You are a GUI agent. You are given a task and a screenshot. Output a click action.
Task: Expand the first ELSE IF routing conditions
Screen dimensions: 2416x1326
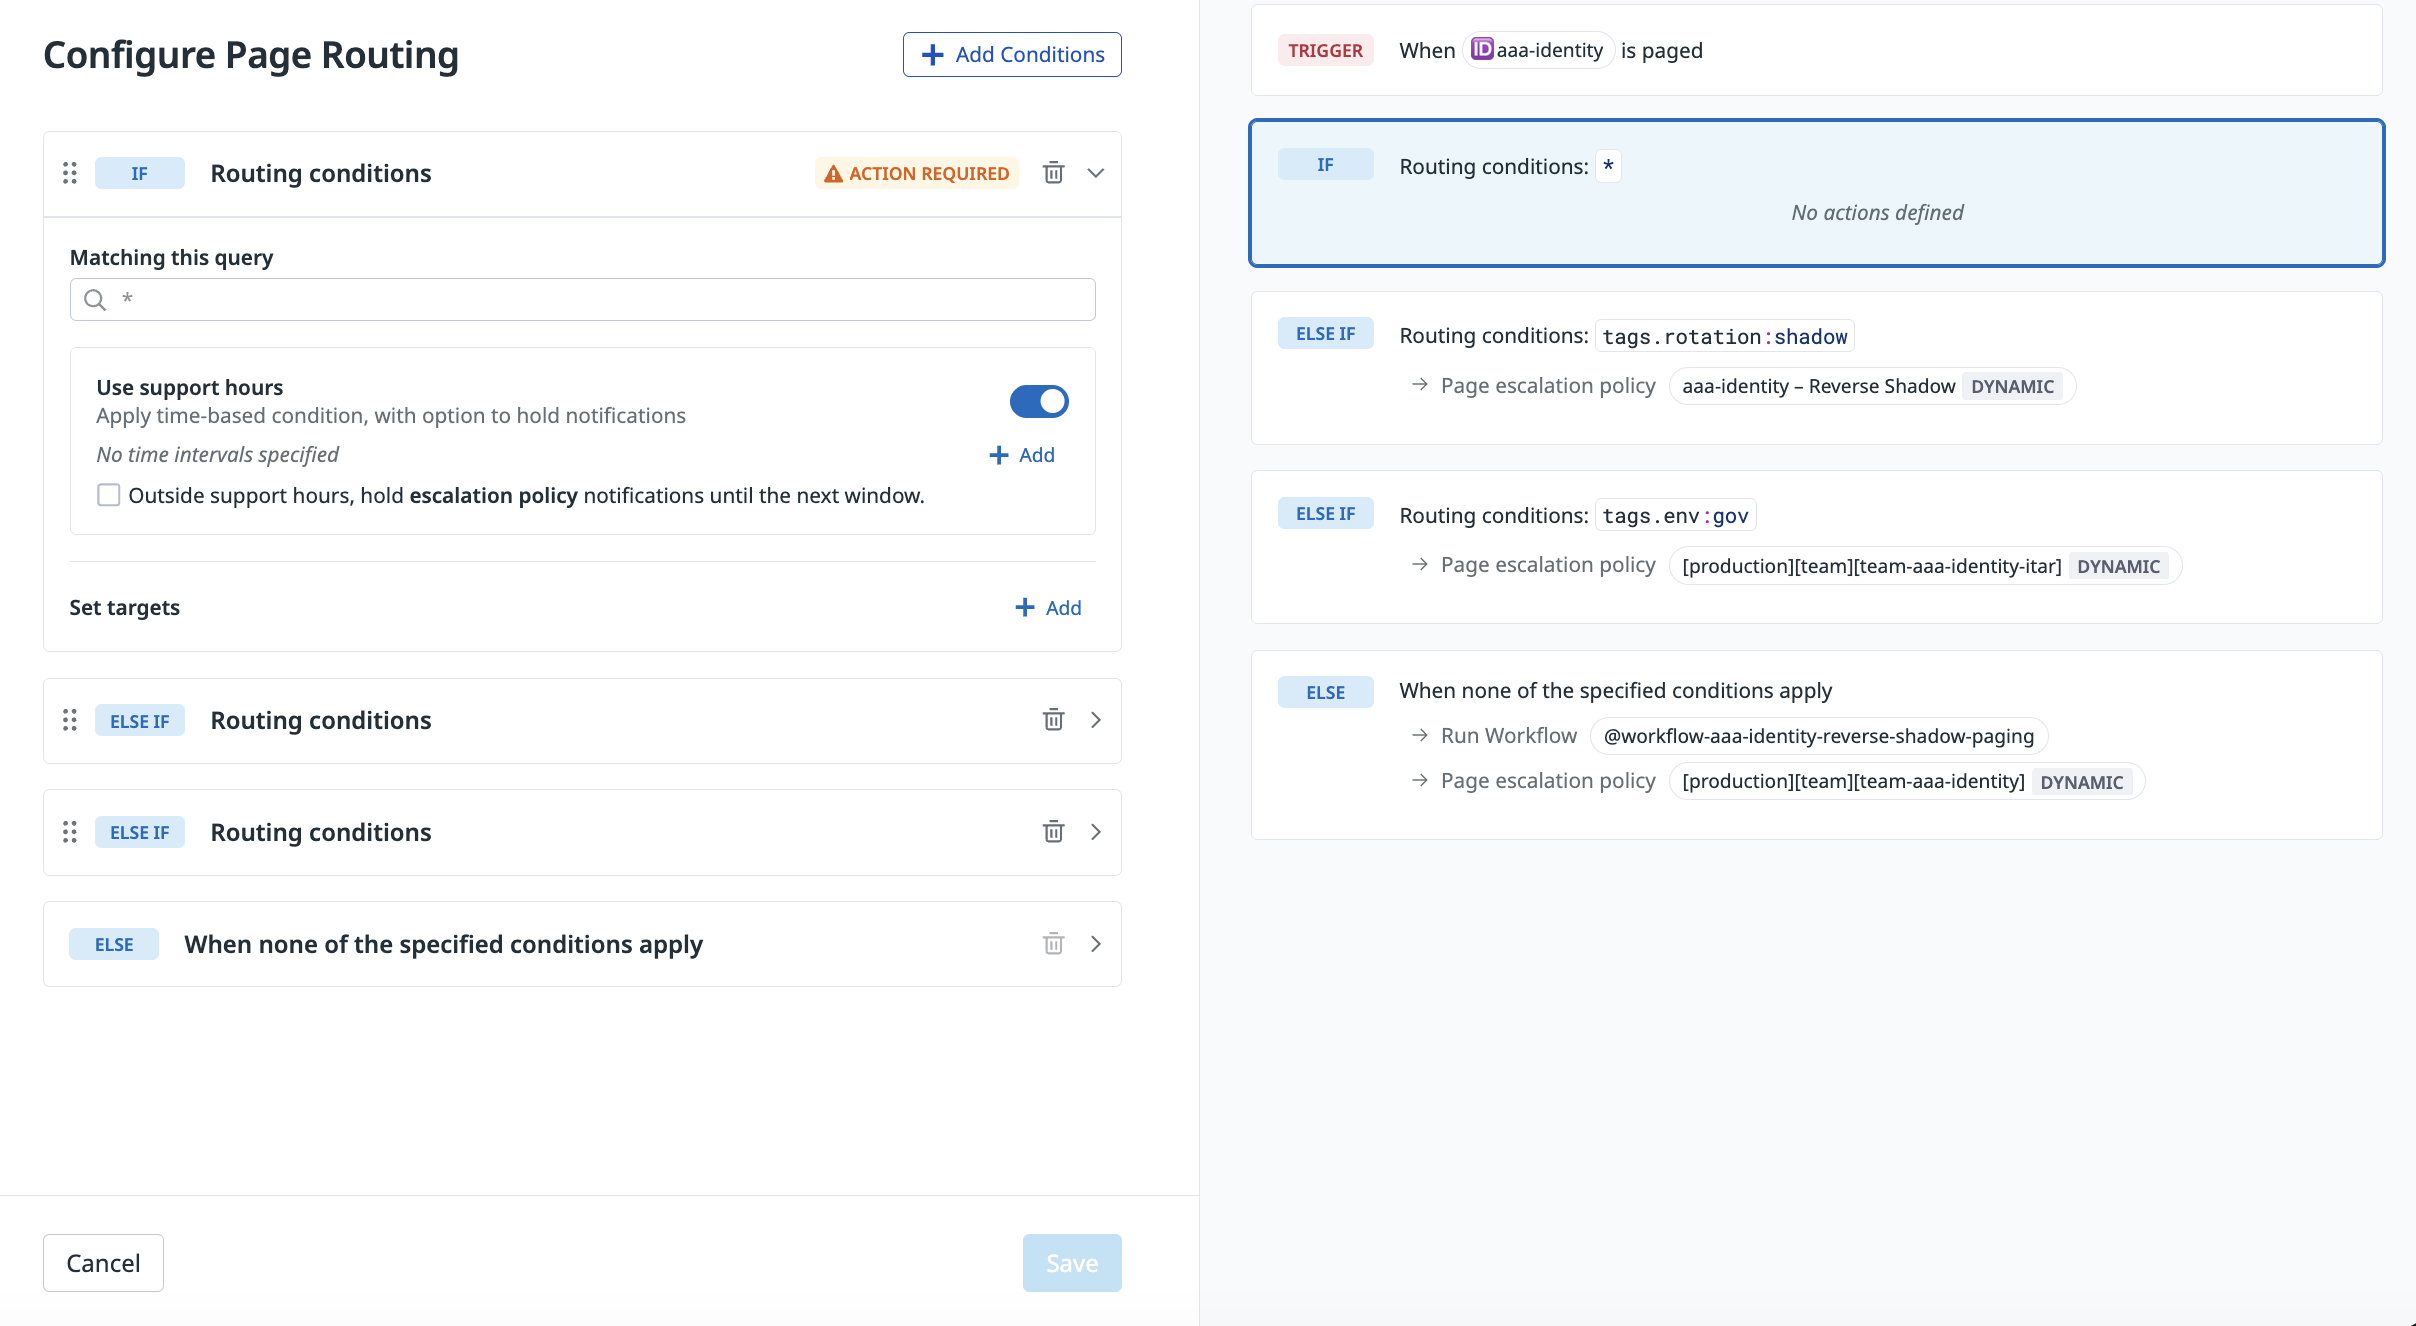click(1096, 720)
